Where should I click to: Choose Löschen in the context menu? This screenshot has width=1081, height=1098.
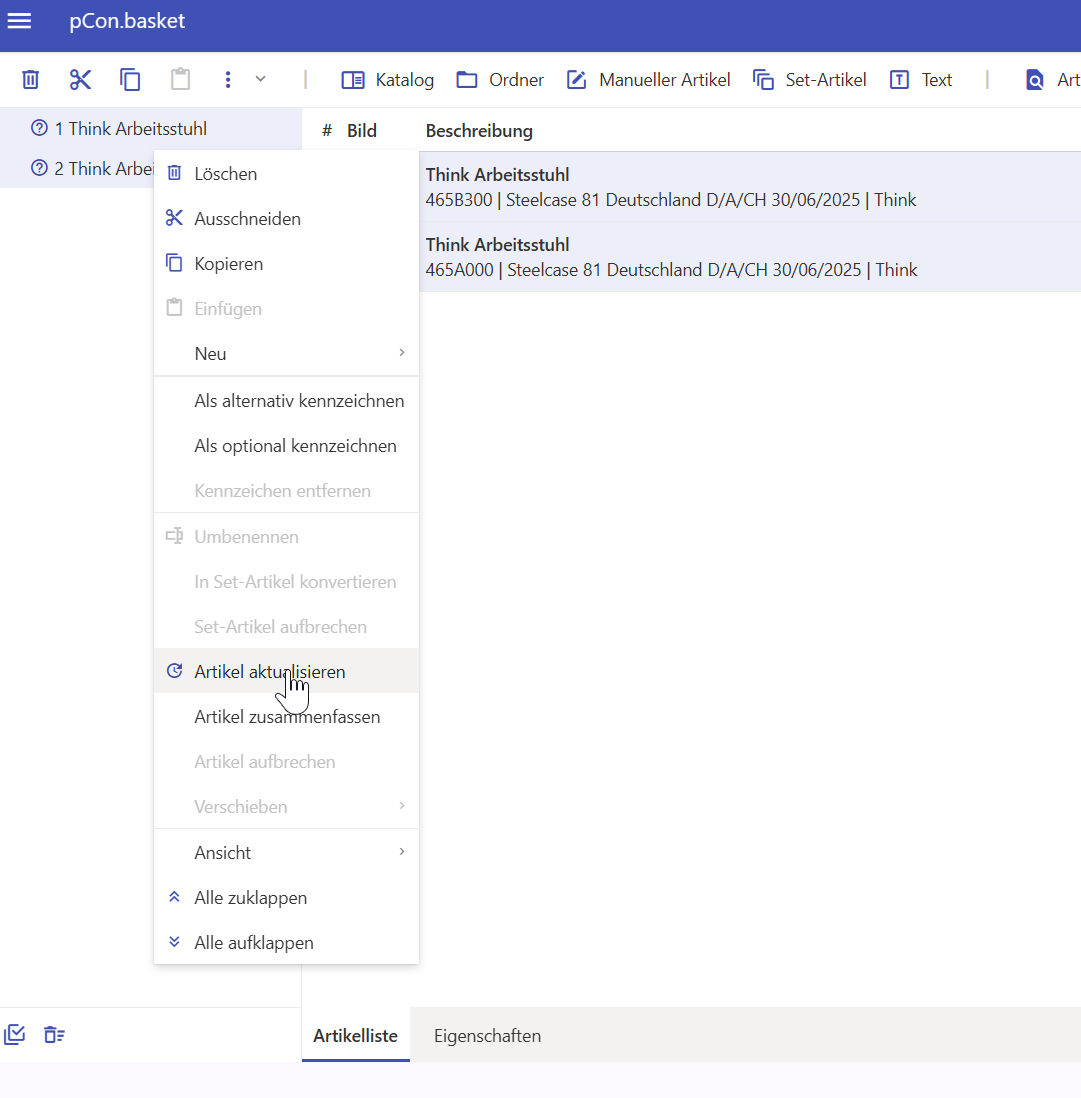click(286, 174)
